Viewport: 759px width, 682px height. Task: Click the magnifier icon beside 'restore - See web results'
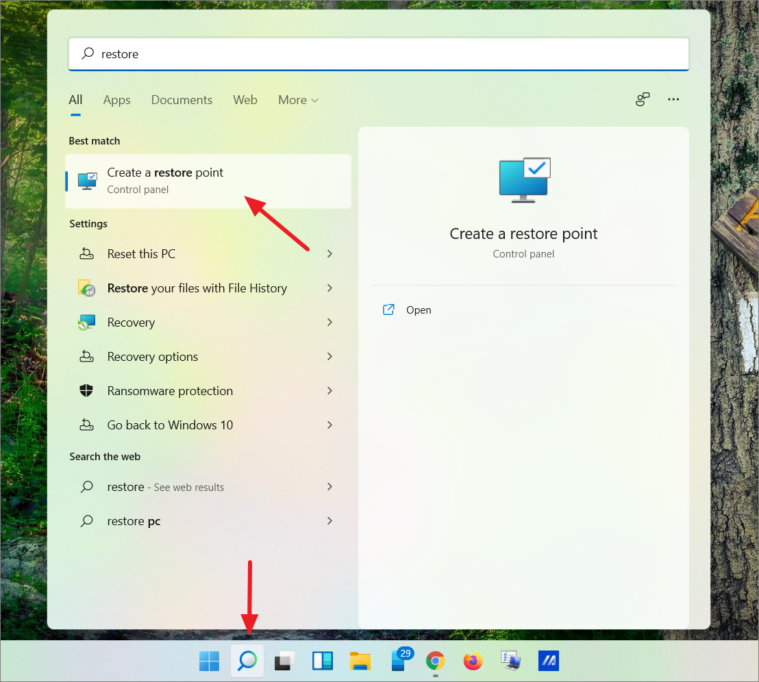87,486
